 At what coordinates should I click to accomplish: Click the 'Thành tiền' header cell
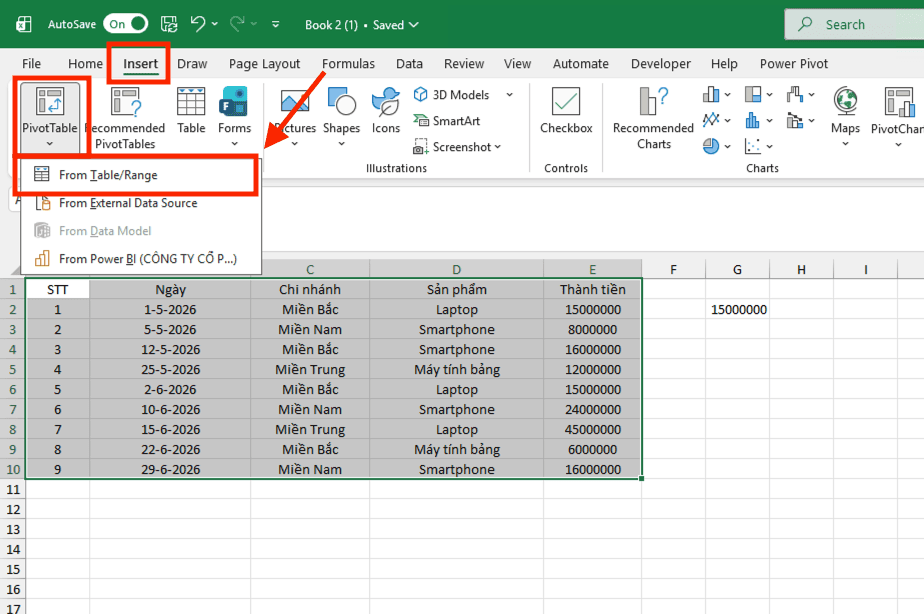click(x=592, y=289)
